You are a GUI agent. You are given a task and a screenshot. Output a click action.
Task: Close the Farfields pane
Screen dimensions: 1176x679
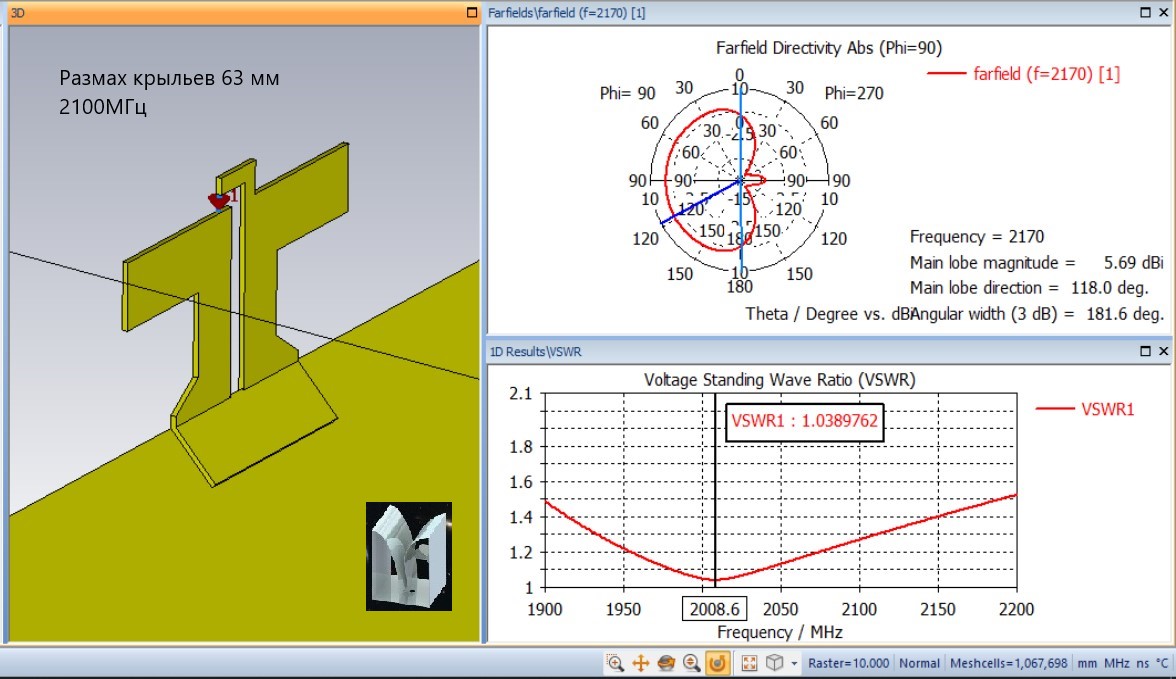[x=1163, y=12]
